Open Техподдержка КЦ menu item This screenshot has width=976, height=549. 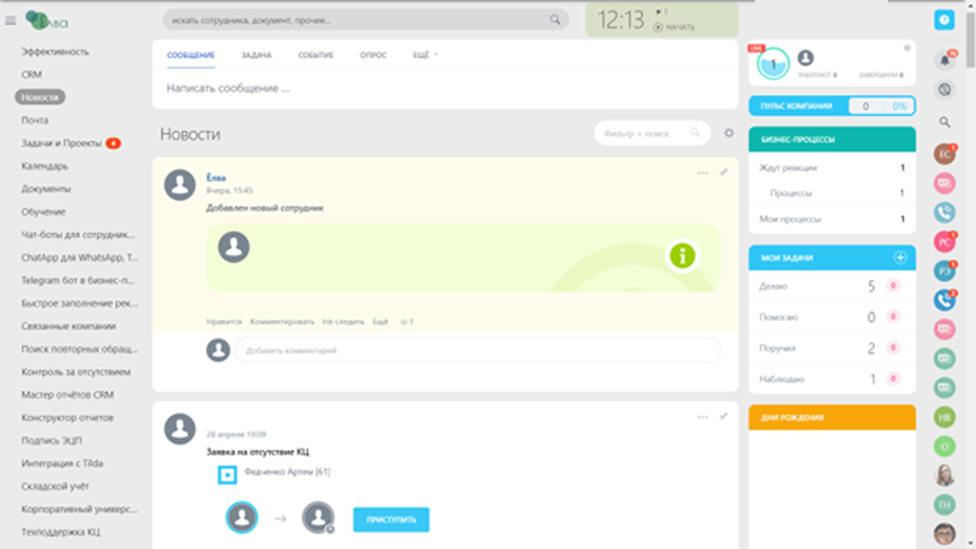click(60, 532)
